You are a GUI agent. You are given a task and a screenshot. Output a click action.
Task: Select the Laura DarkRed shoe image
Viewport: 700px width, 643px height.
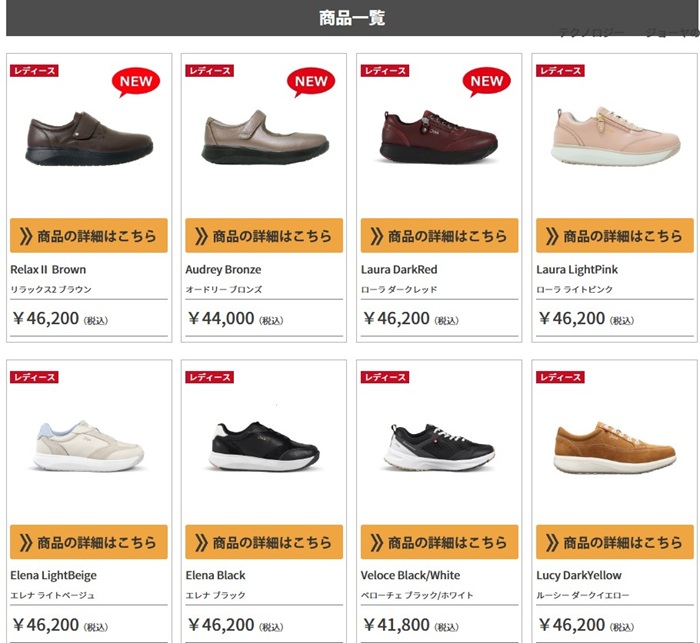tap(438, 138)
